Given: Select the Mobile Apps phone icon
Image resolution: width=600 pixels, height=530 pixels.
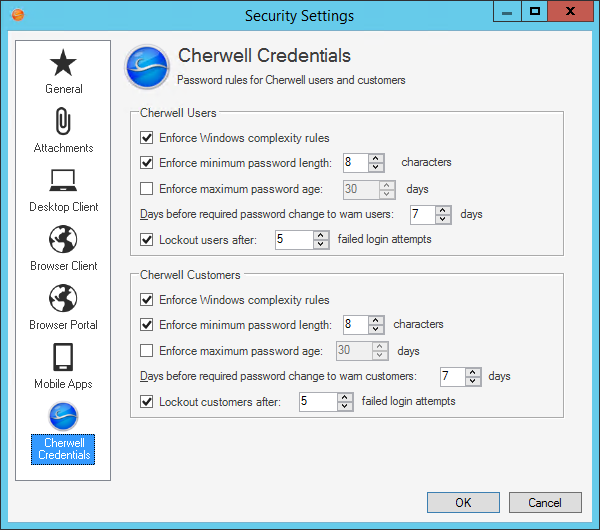Looking at the screenshot, I should [63, 357].
